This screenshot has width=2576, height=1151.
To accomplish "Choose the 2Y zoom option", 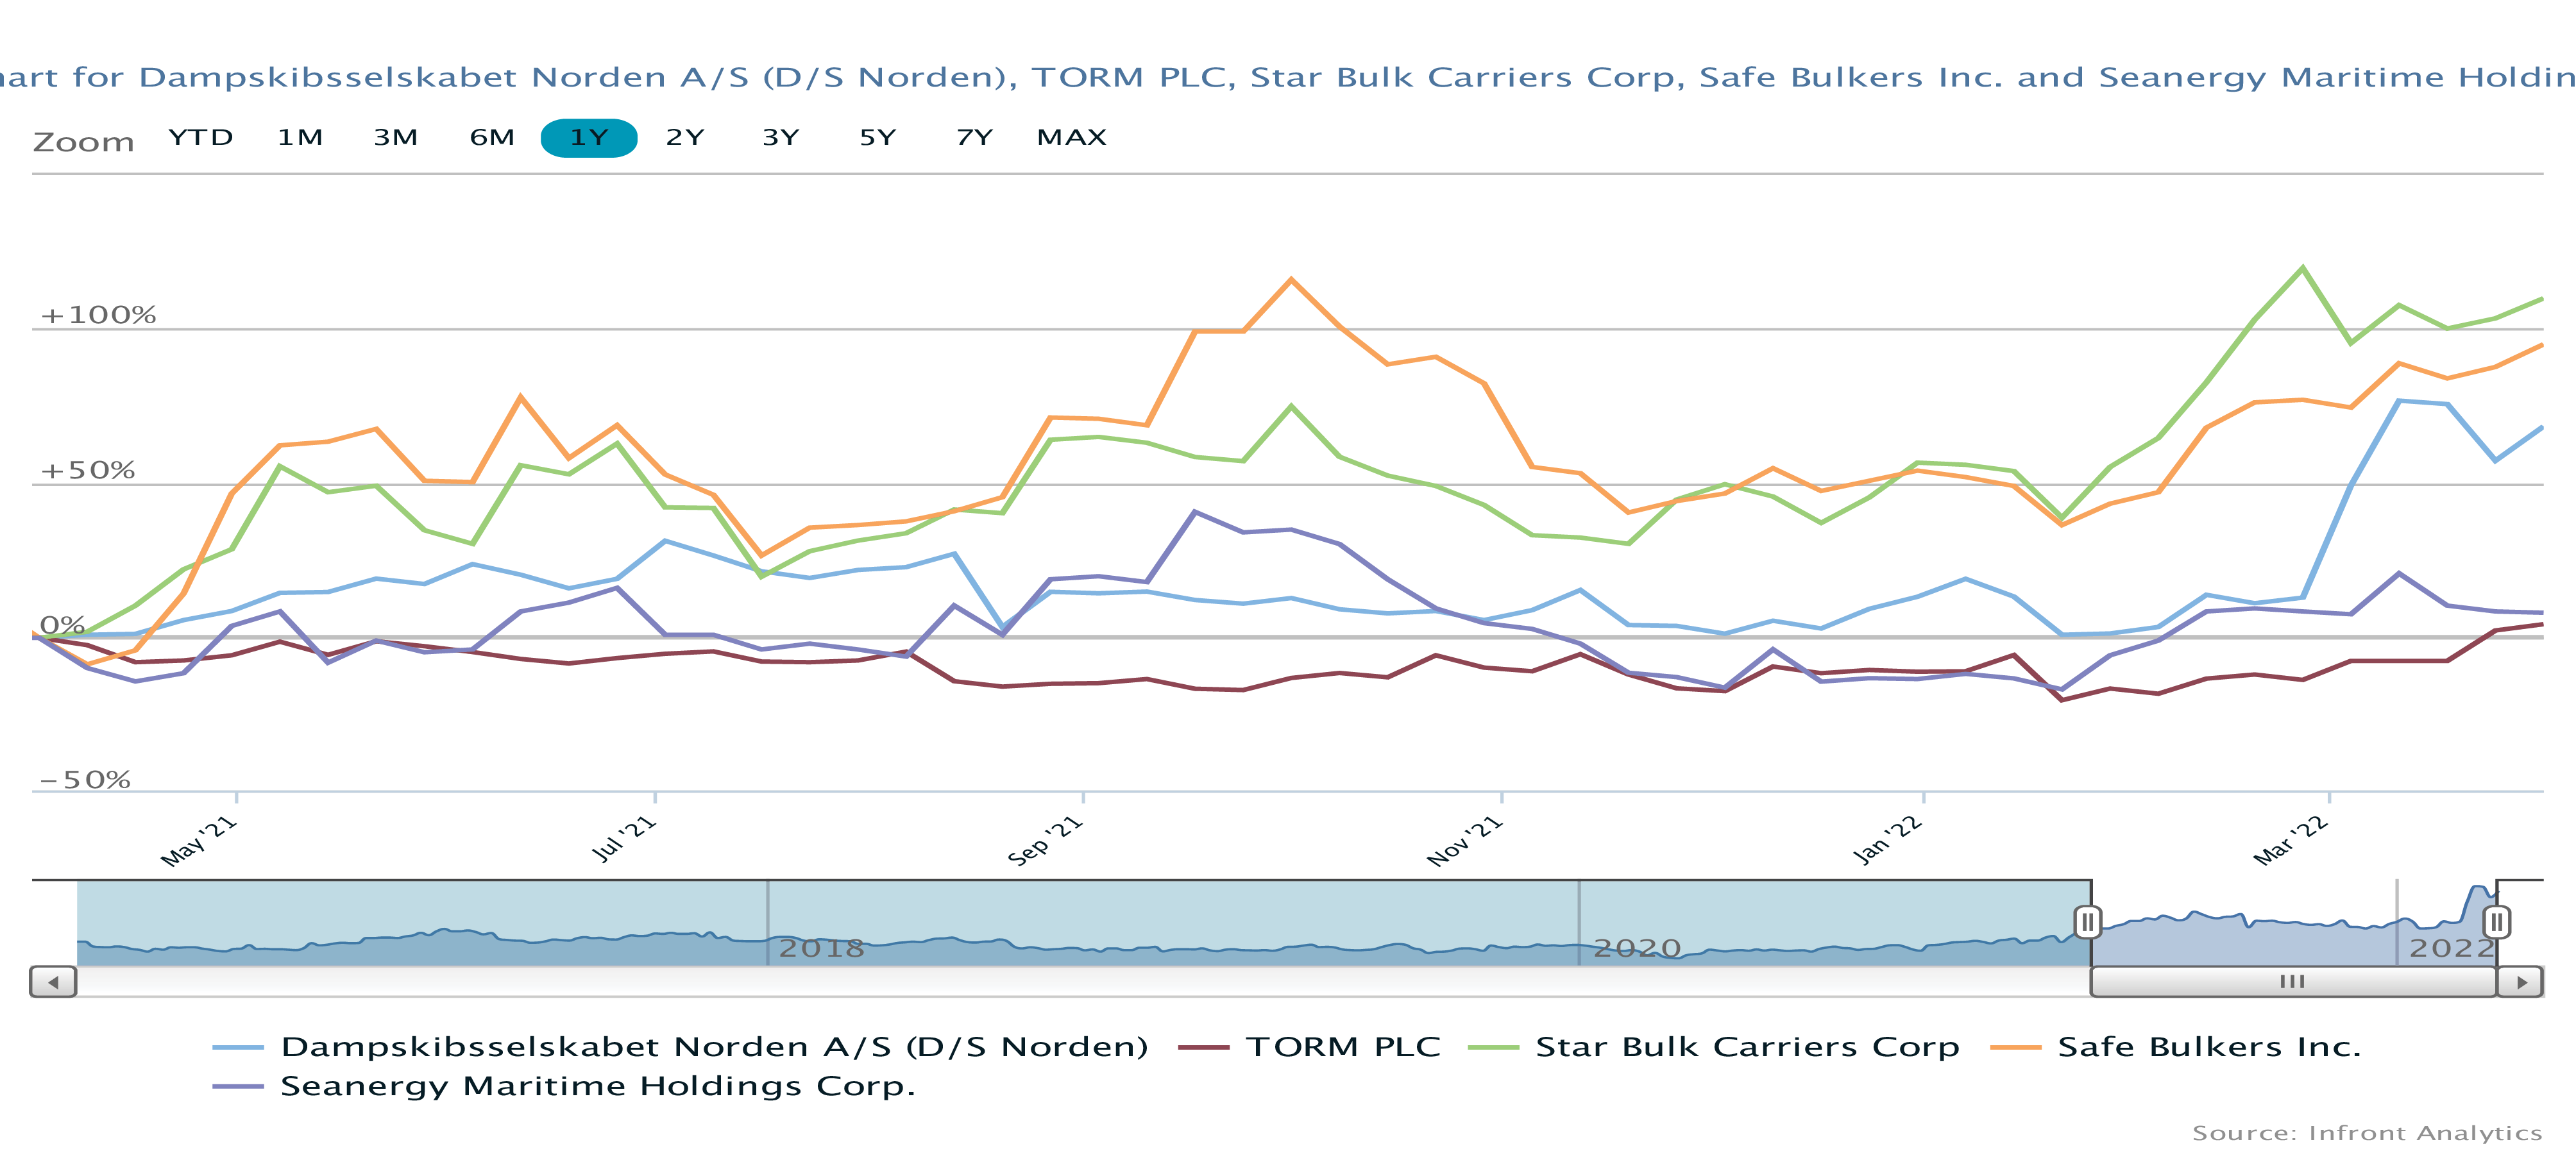I will tap(685, 138).
